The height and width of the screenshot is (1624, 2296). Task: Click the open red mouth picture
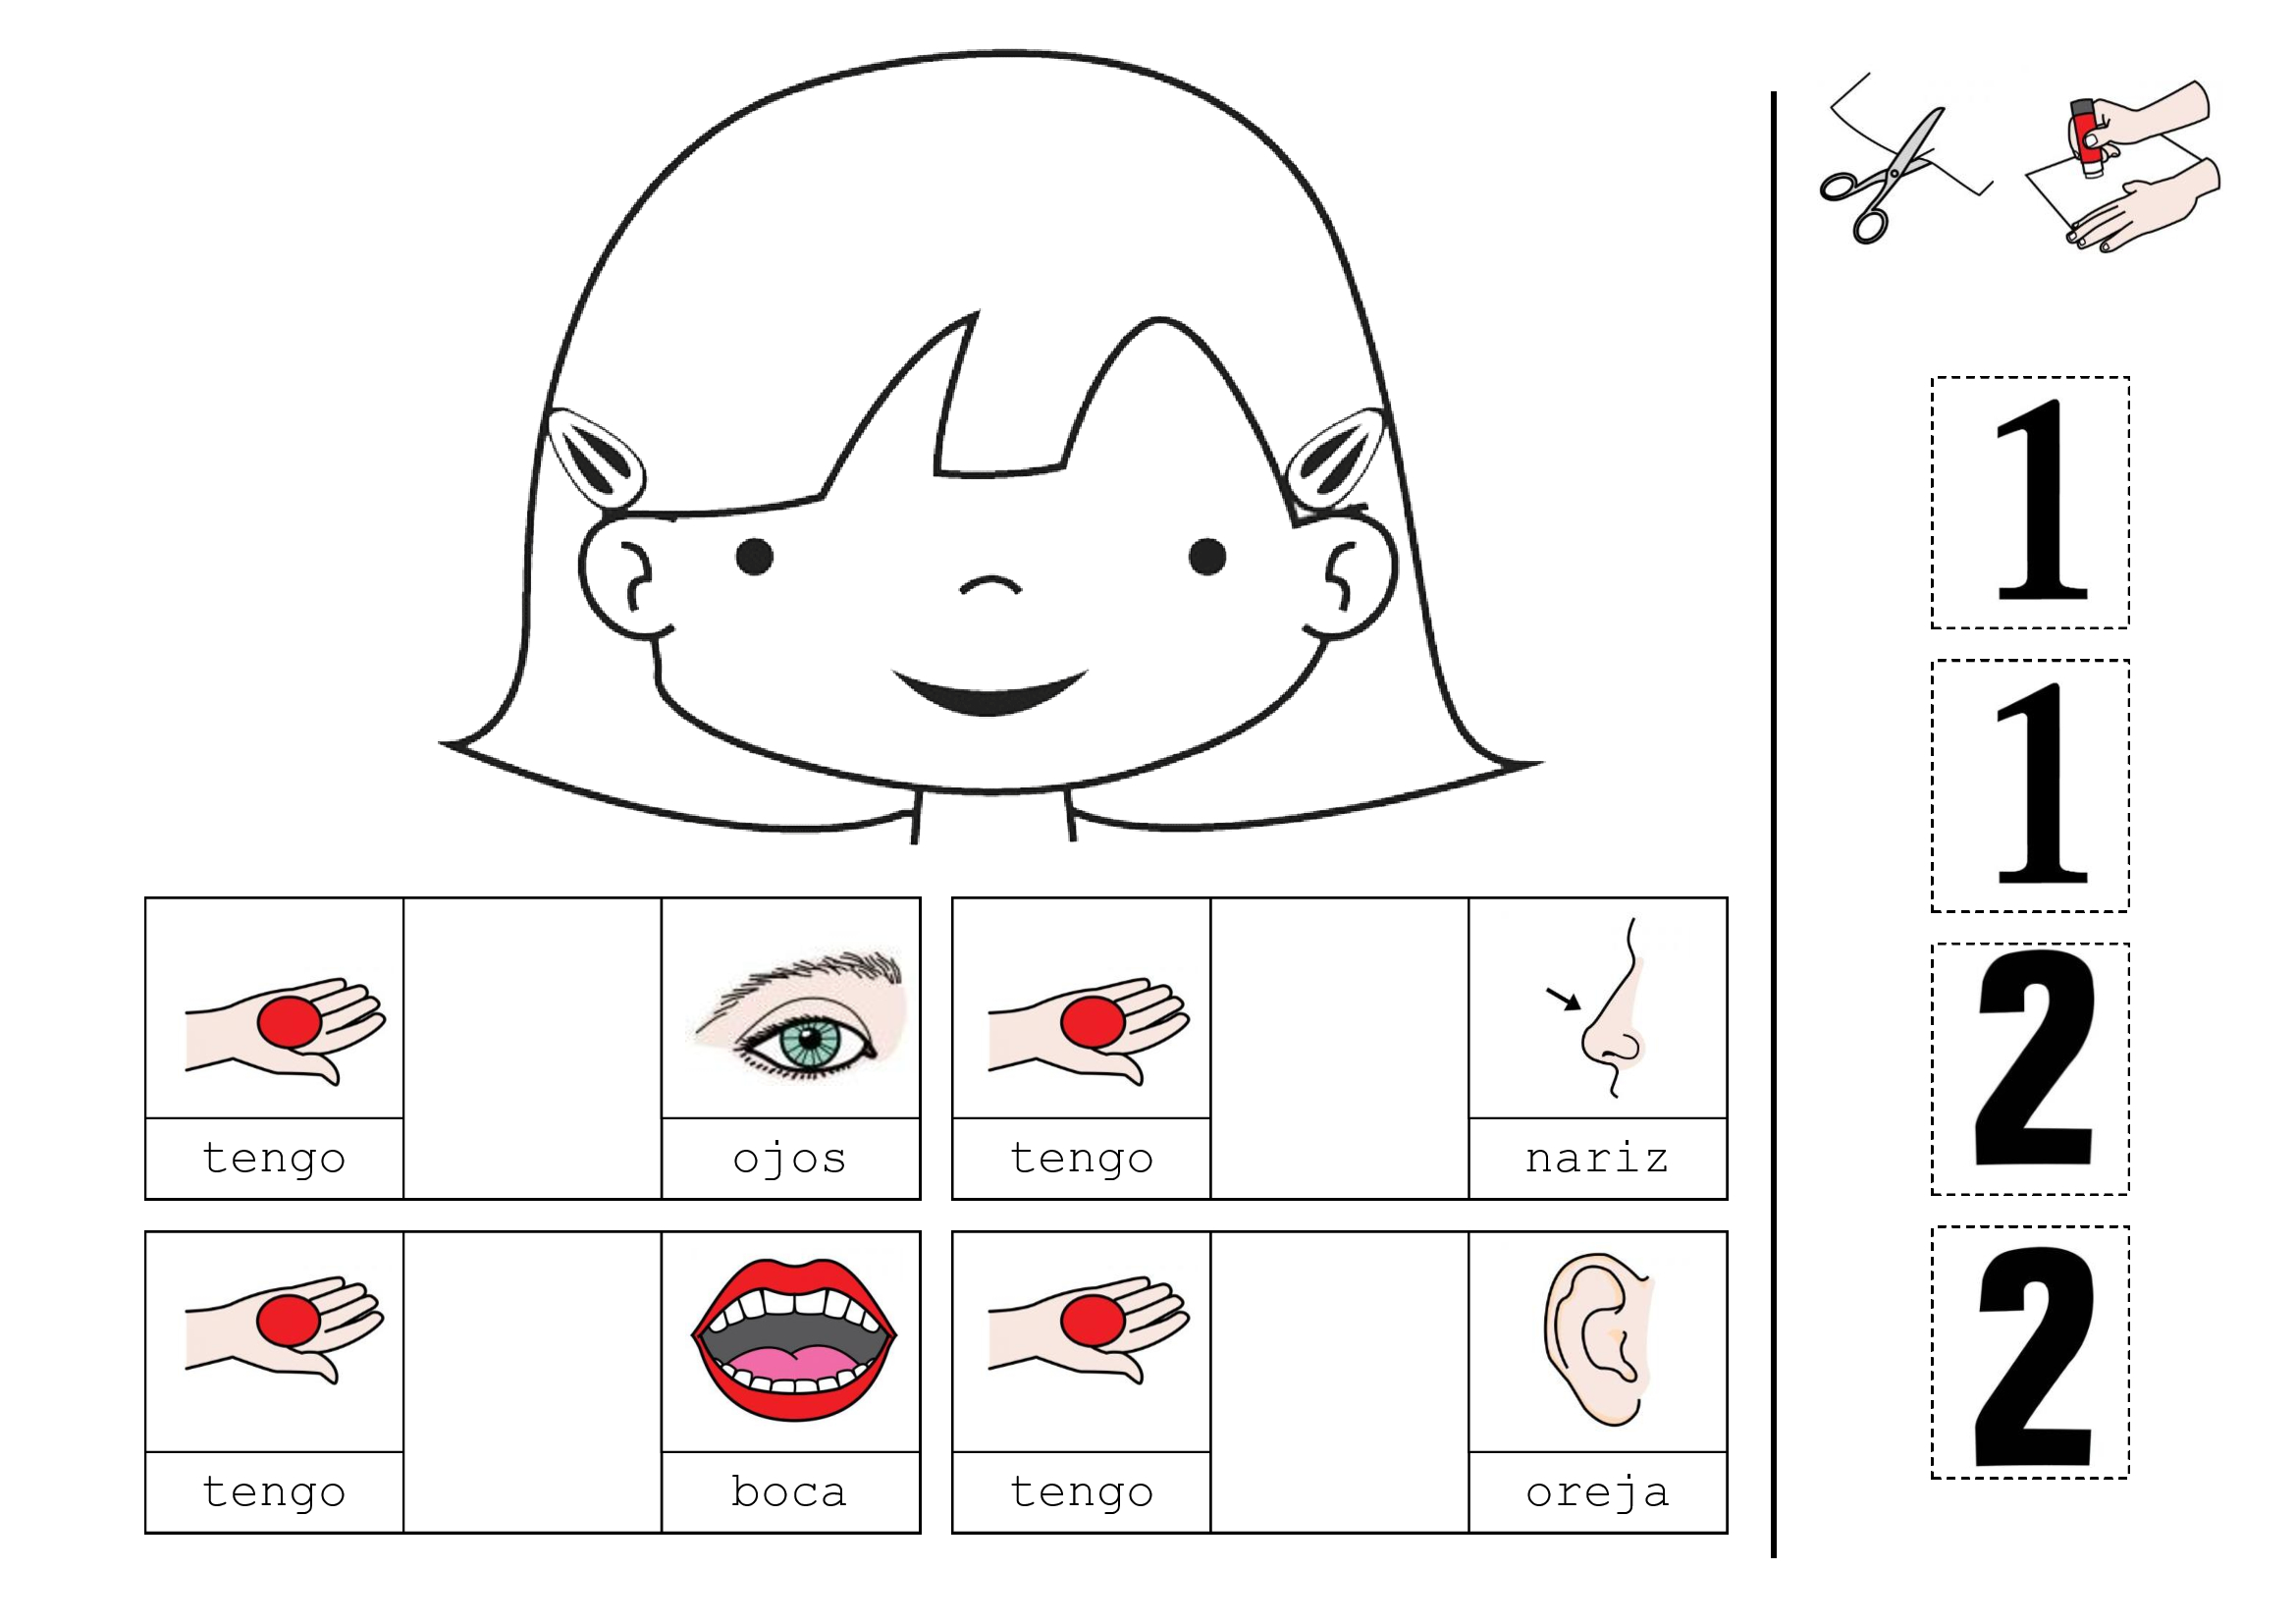pyautogui.click(x=794, y=1339)
